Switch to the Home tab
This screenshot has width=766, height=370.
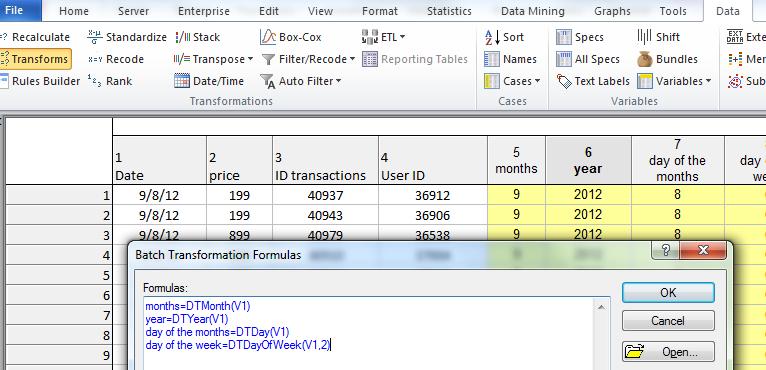point(73,11)
